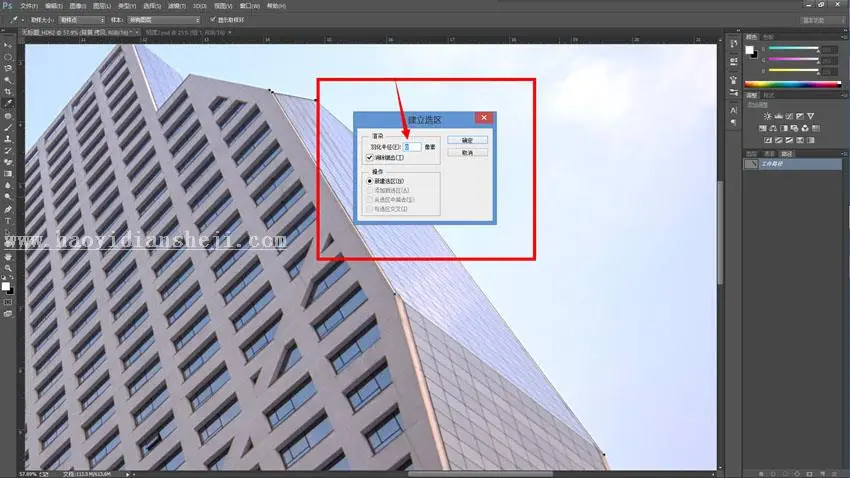The image size is (850, 478).
Task: Select the Eyedropper tool in the toolbar
Action: point(8,103)
